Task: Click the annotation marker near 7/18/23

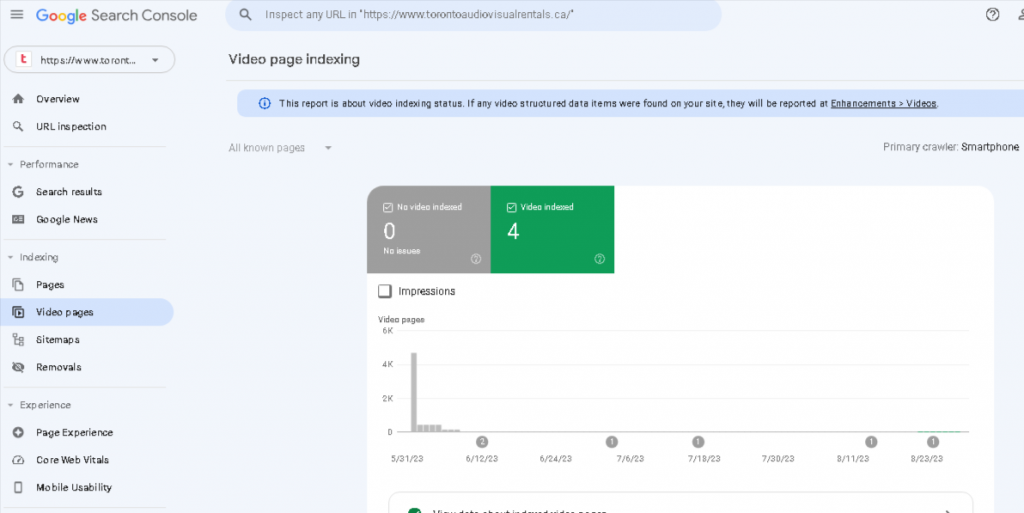Action: pyautogui.click(x=698, y=442)
